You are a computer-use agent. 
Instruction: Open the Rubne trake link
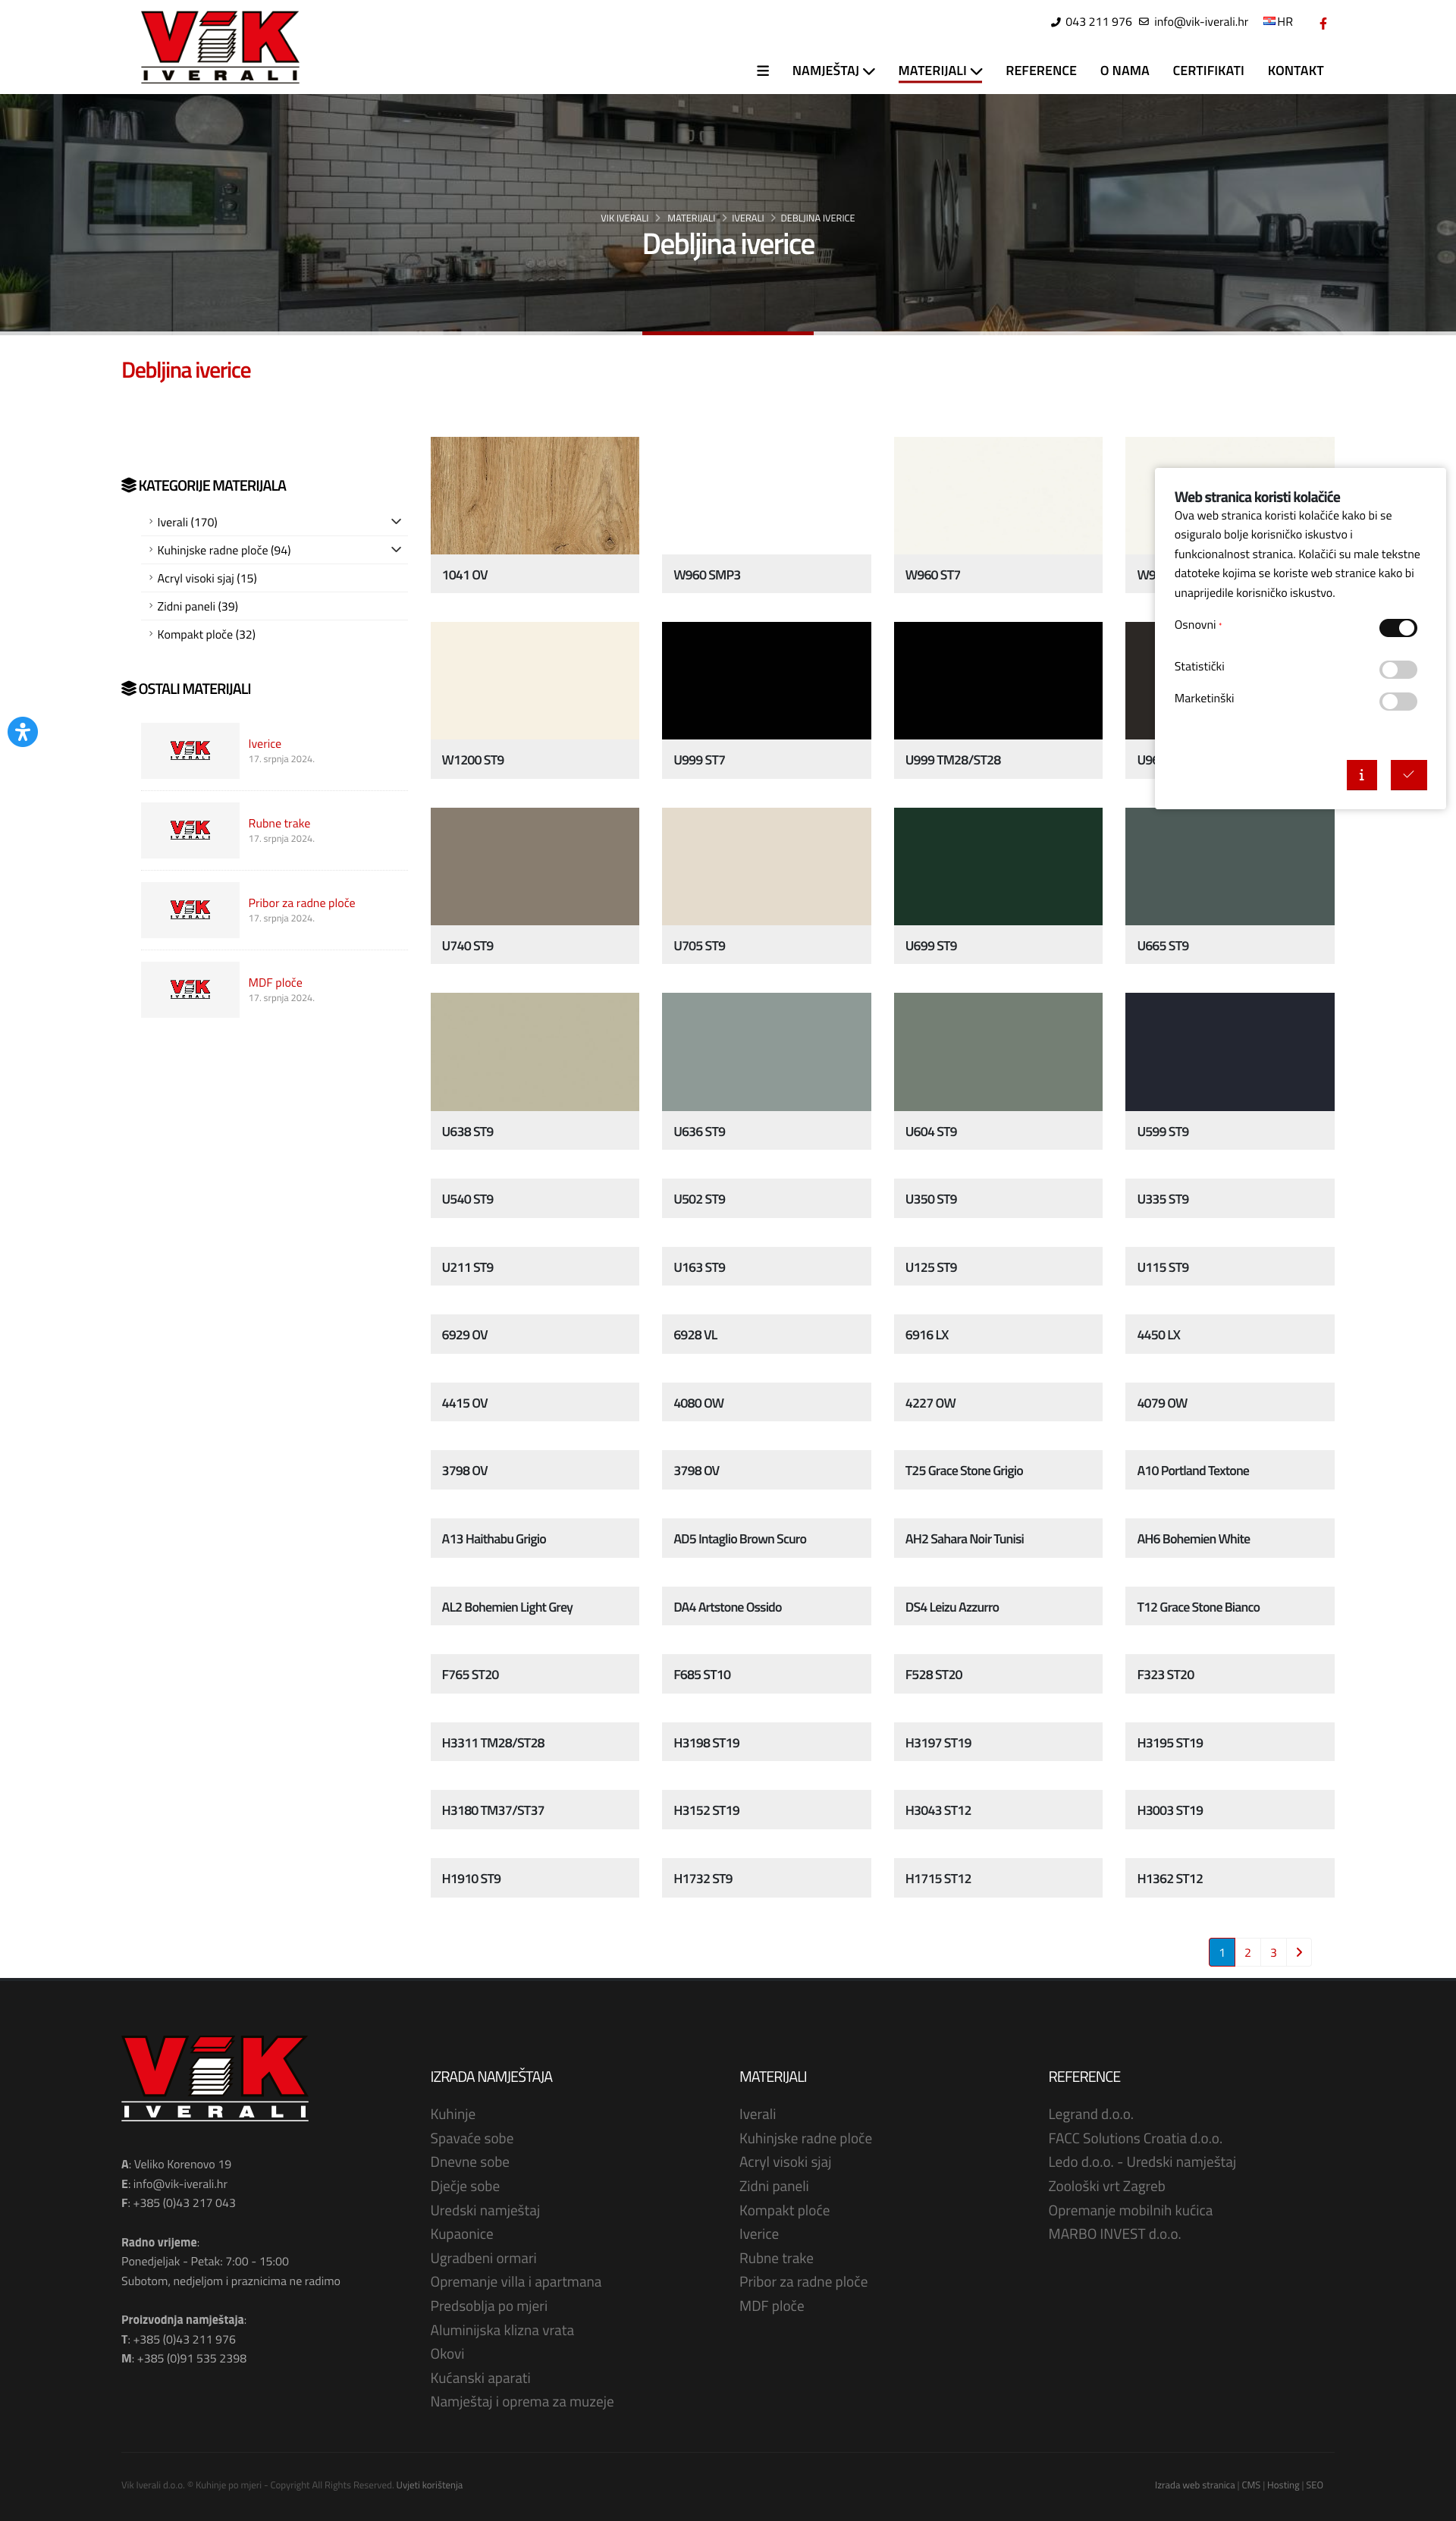tap(279, 823)
